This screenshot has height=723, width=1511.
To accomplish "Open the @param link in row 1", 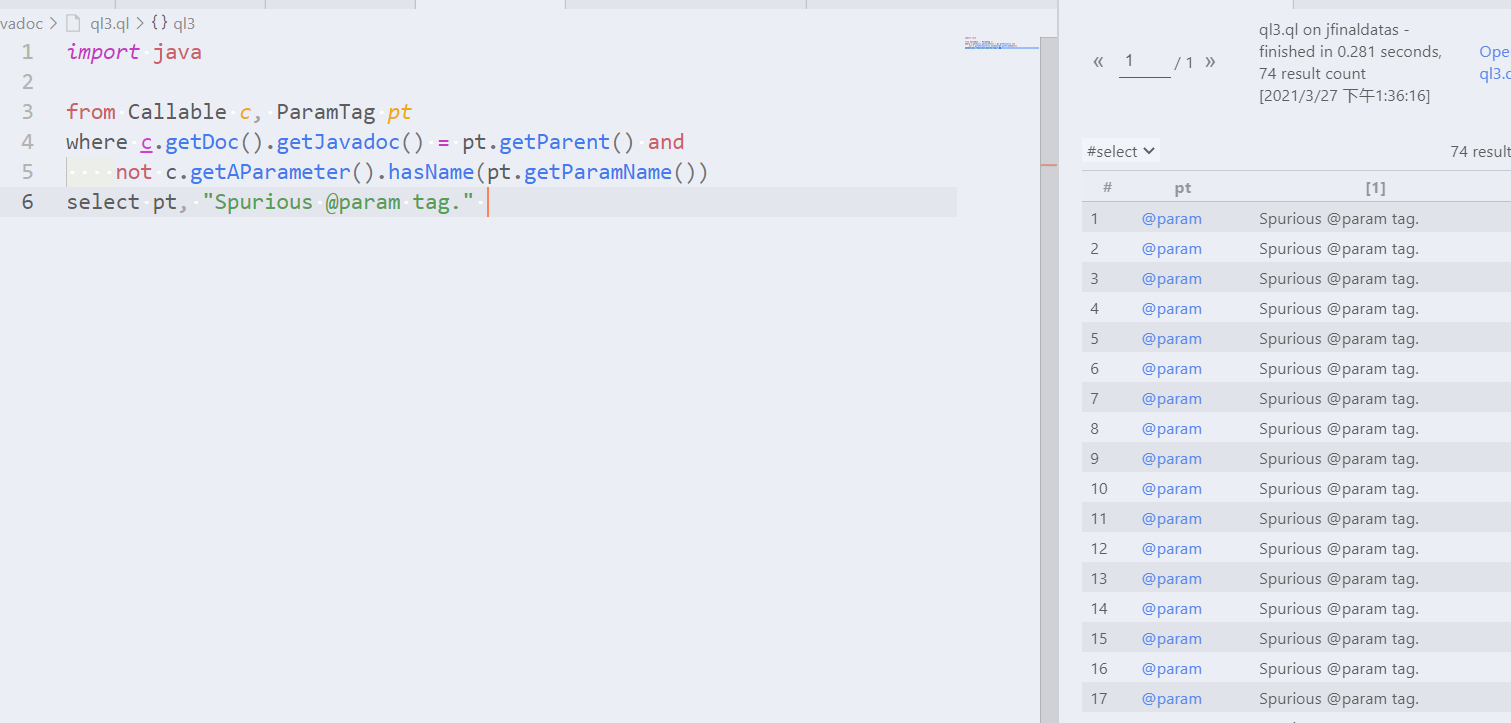I will (1172, 219).
